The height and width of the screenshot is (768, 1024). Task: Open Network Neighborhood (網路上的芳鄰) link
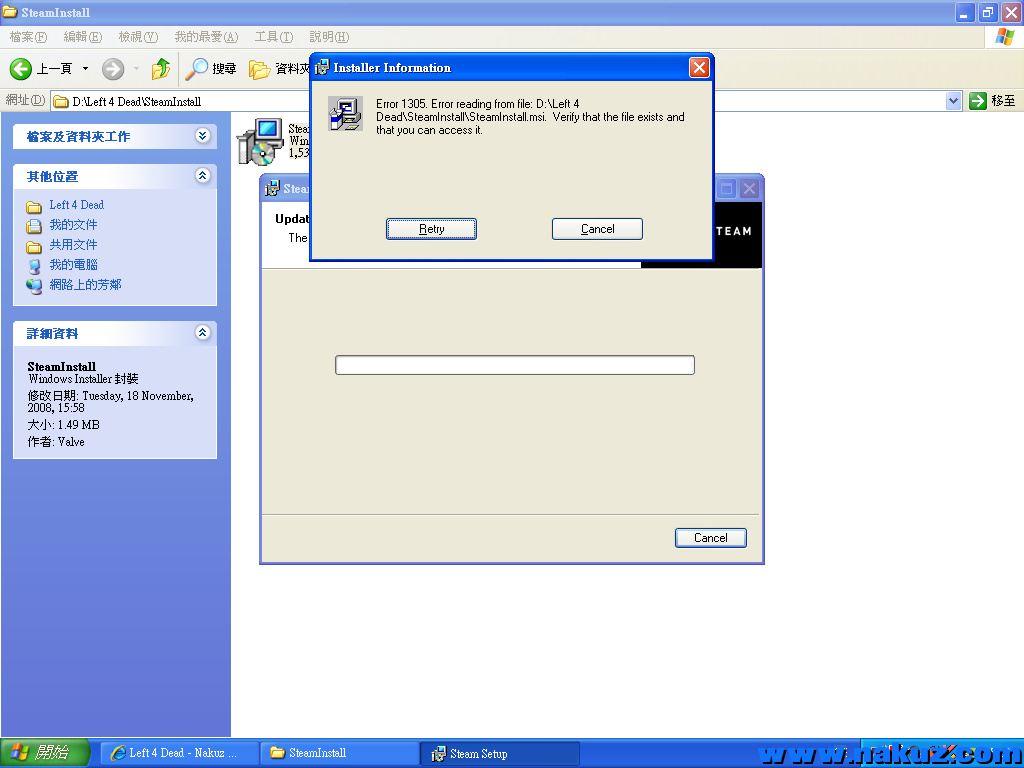pos(84,285)
